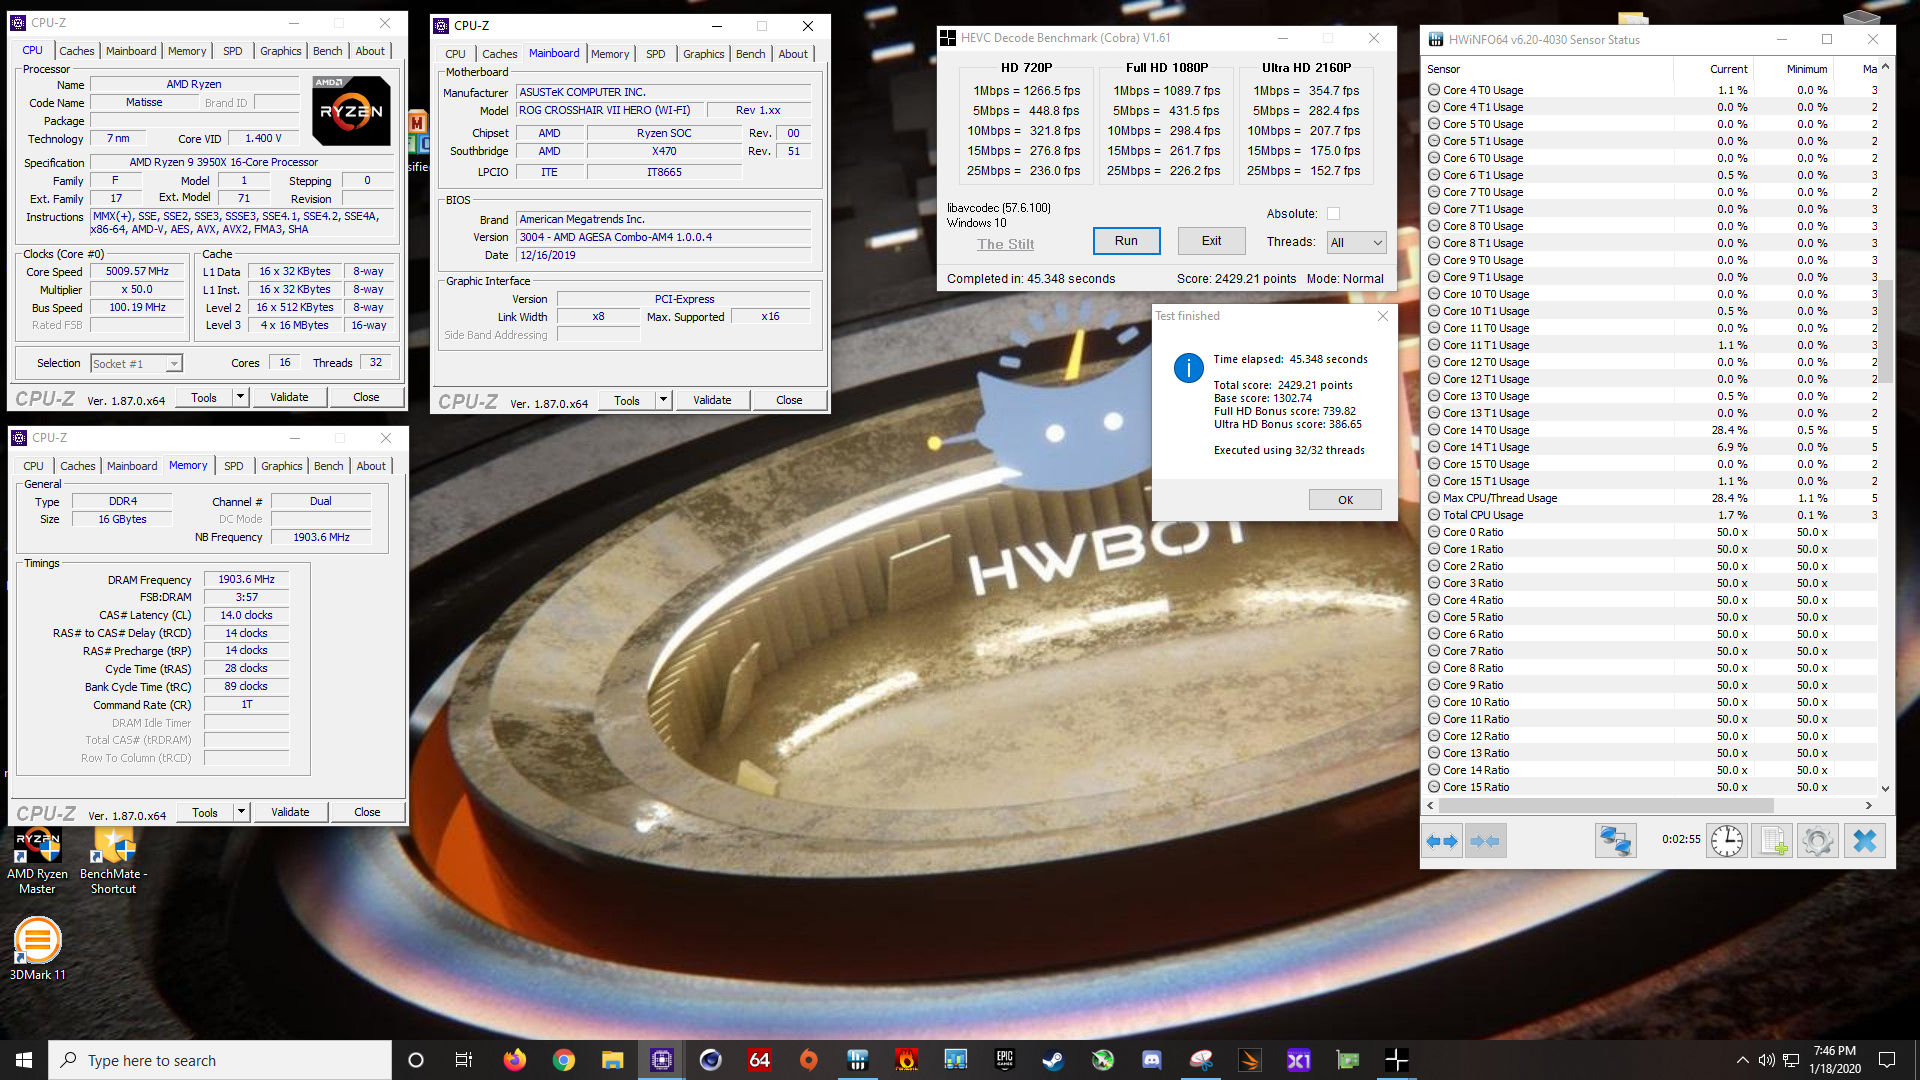Select Core 14 T0 Usage row in HWiNFO
This screenshot has height=1080, width=1920.
1651,430
